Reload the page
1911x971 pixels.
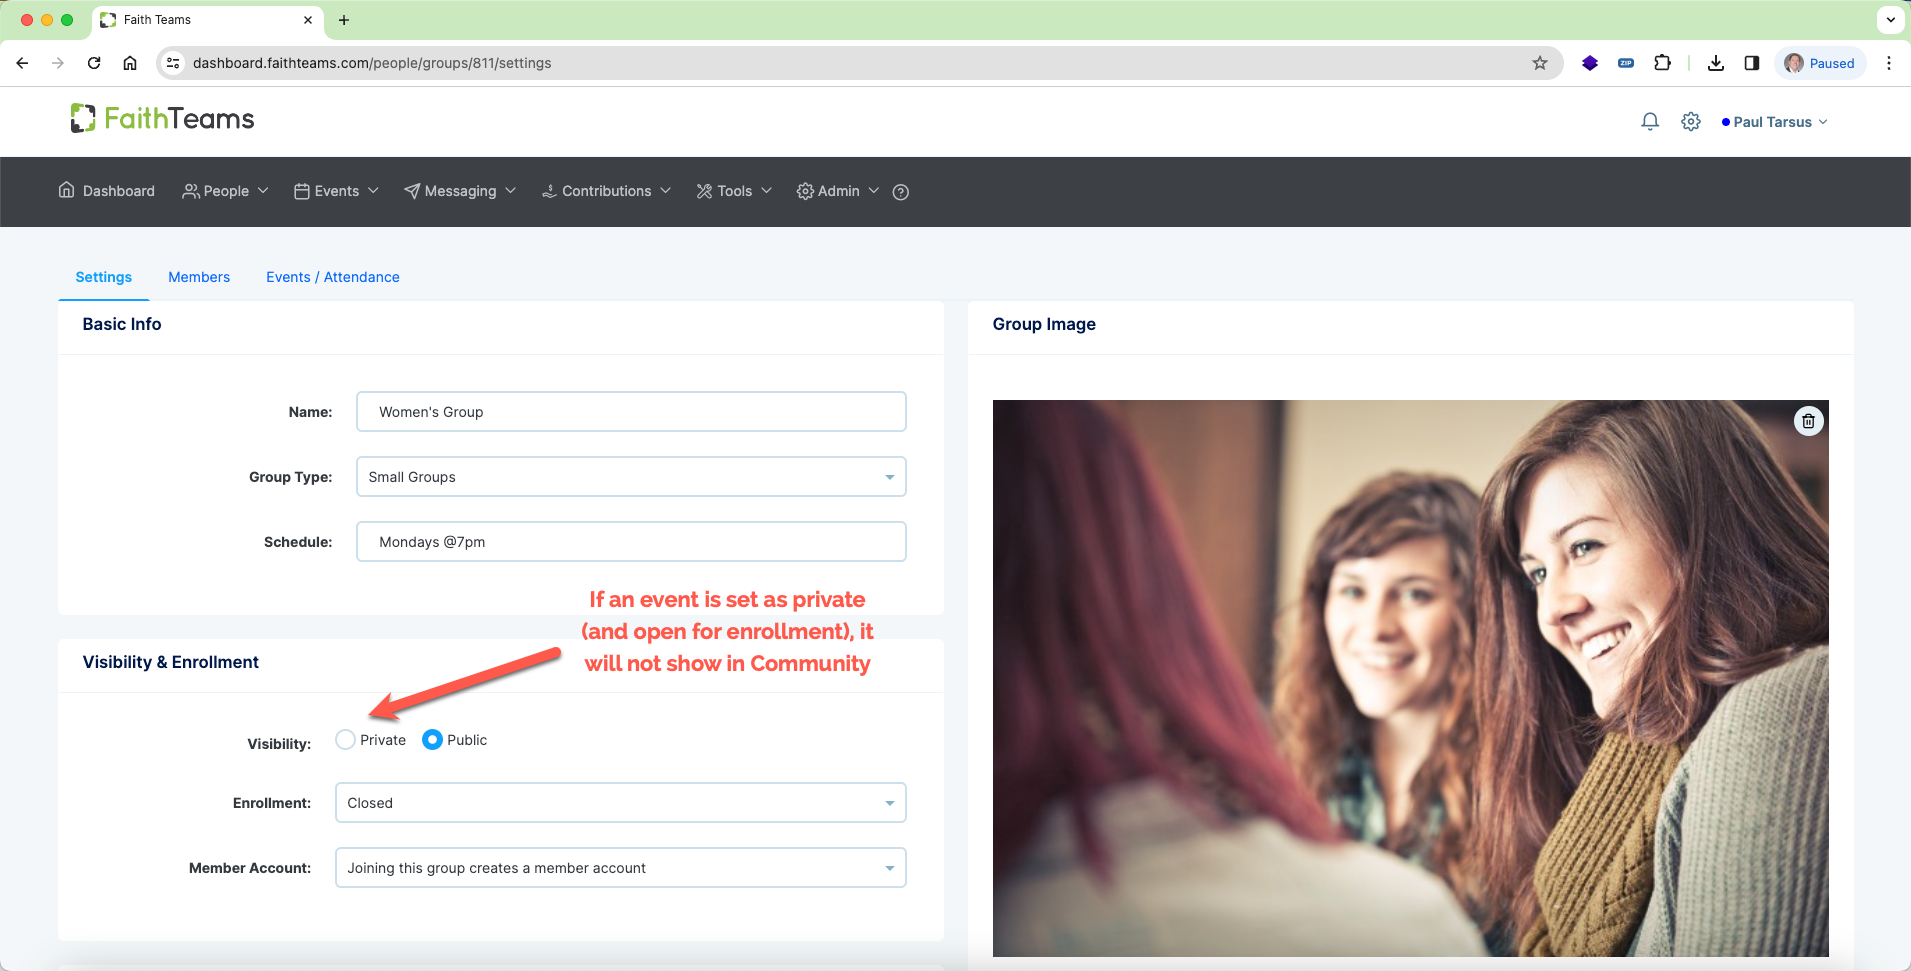94,63
